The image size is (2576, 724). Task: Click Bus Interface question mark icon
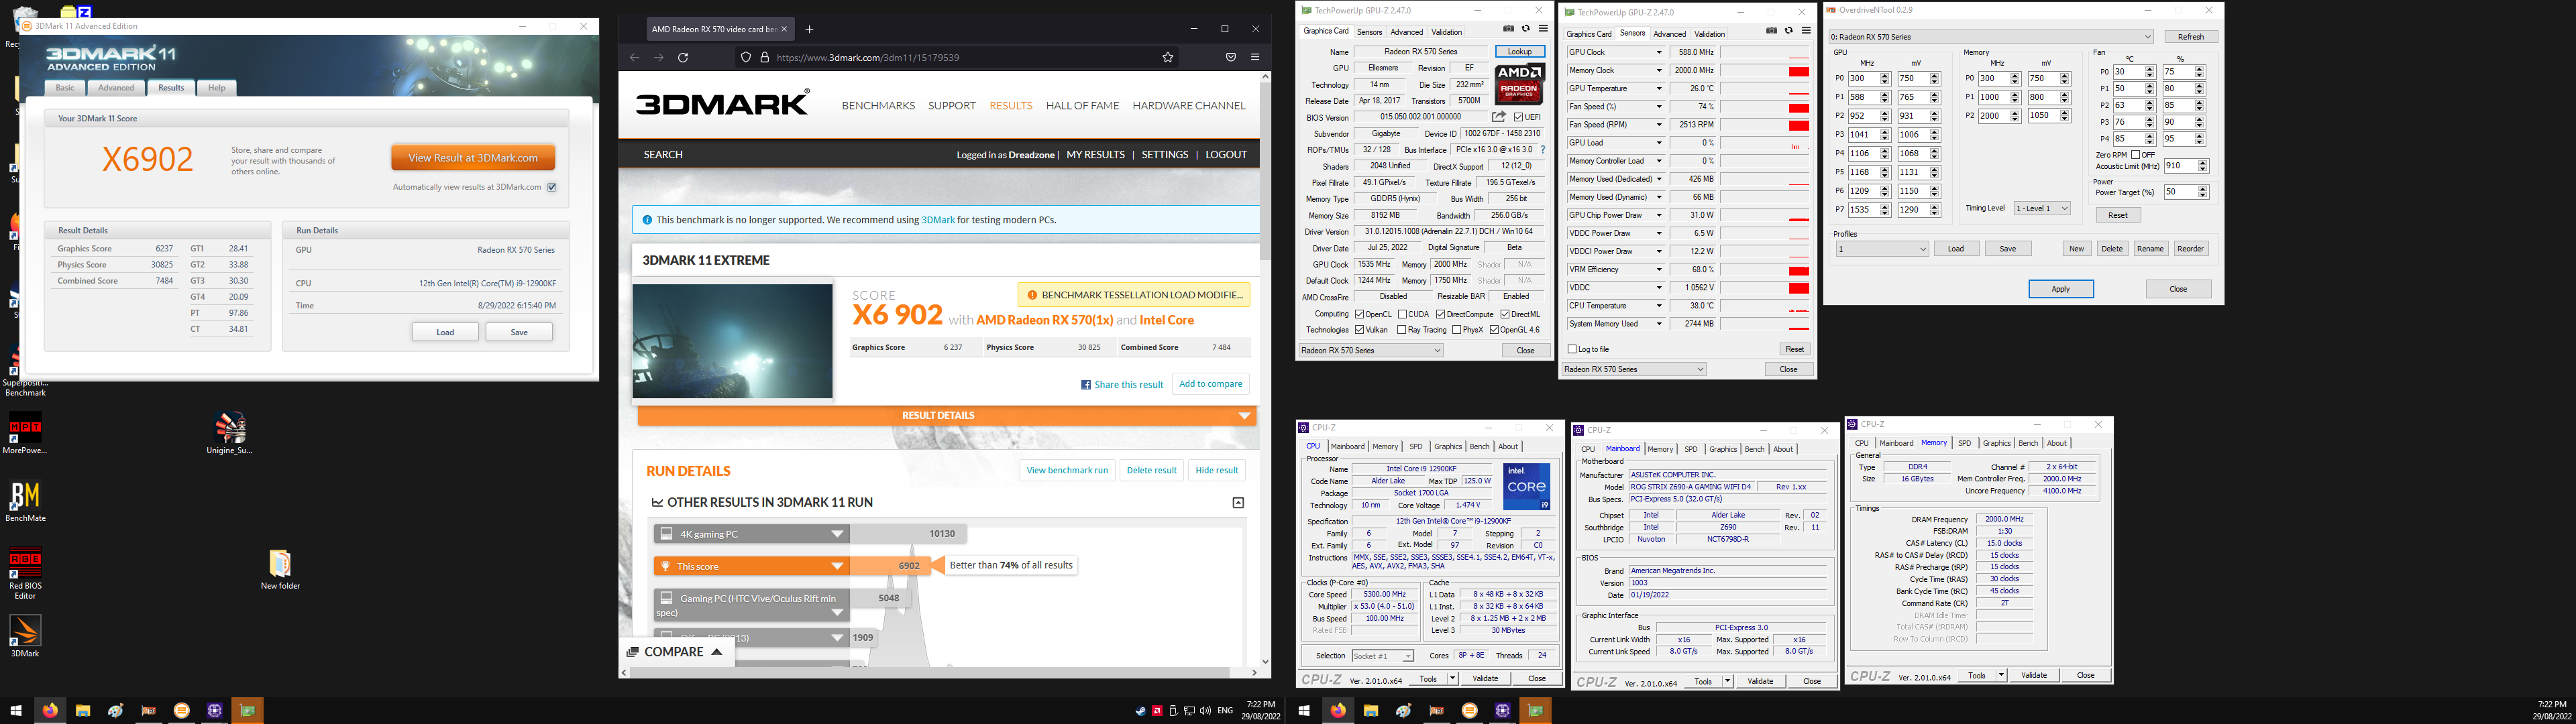1543,150
